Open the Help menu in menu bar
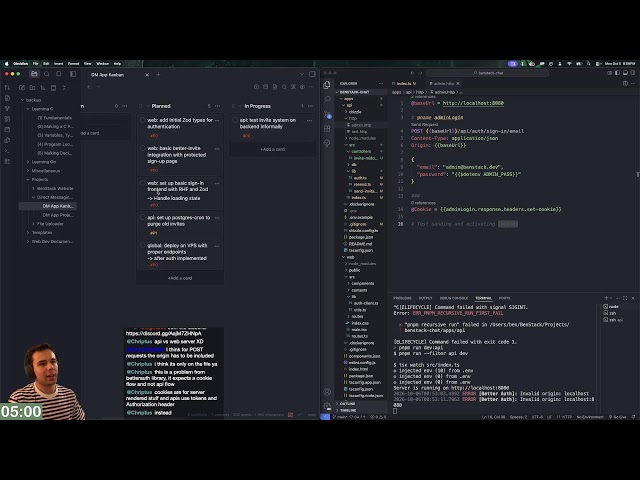This screenshot has height=480, width=640. pos(118,64)
